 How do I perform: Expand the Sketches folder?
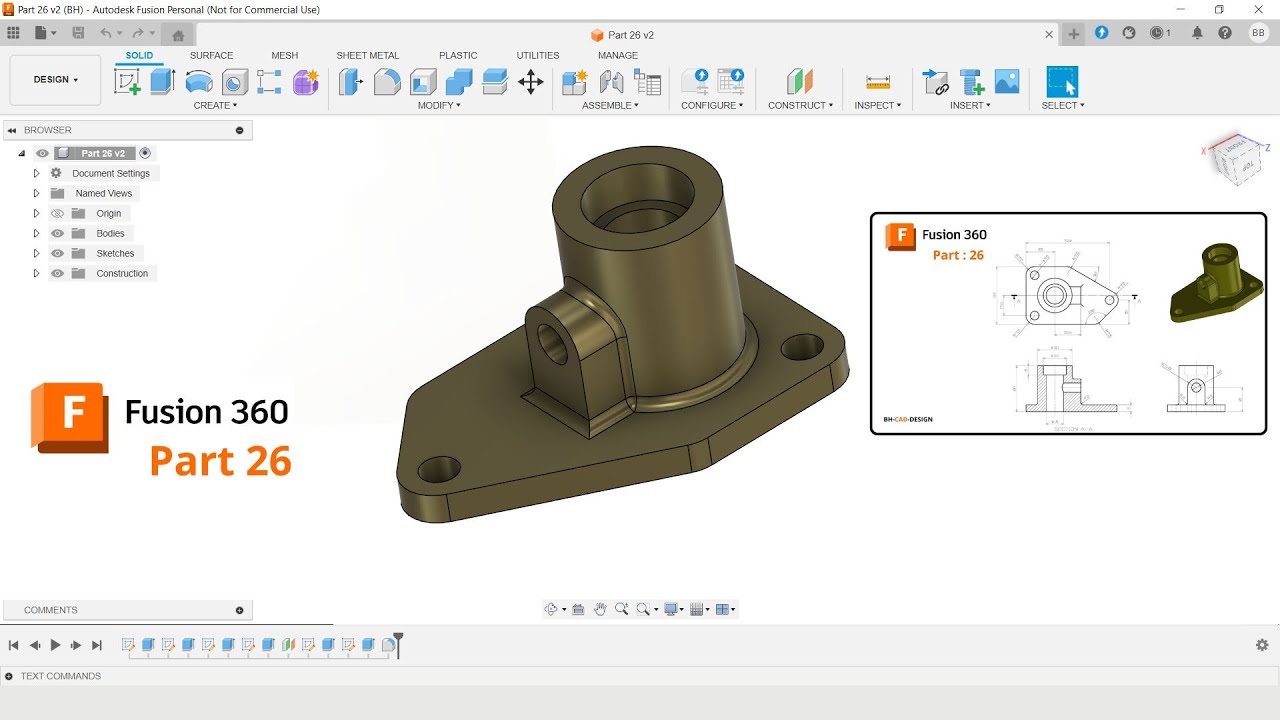37,253
